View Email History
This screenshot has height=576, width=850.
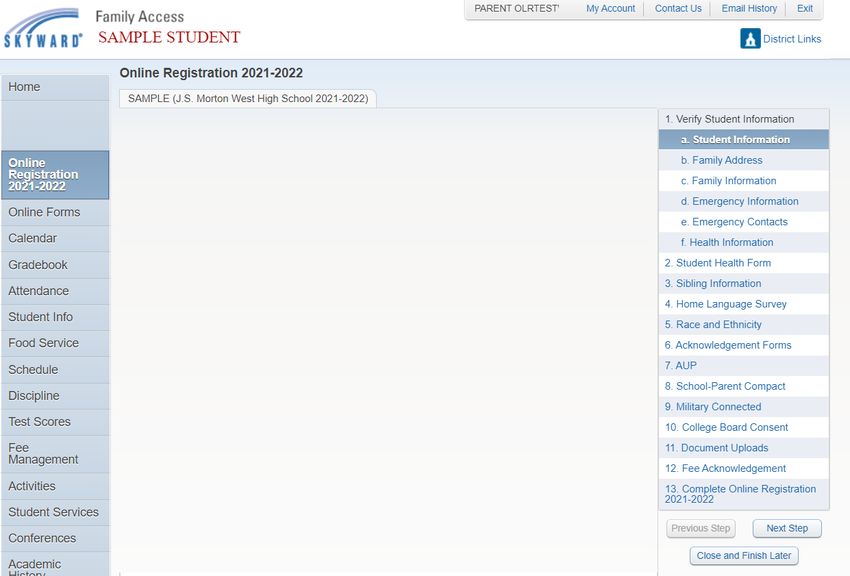(x=749, y=9)
